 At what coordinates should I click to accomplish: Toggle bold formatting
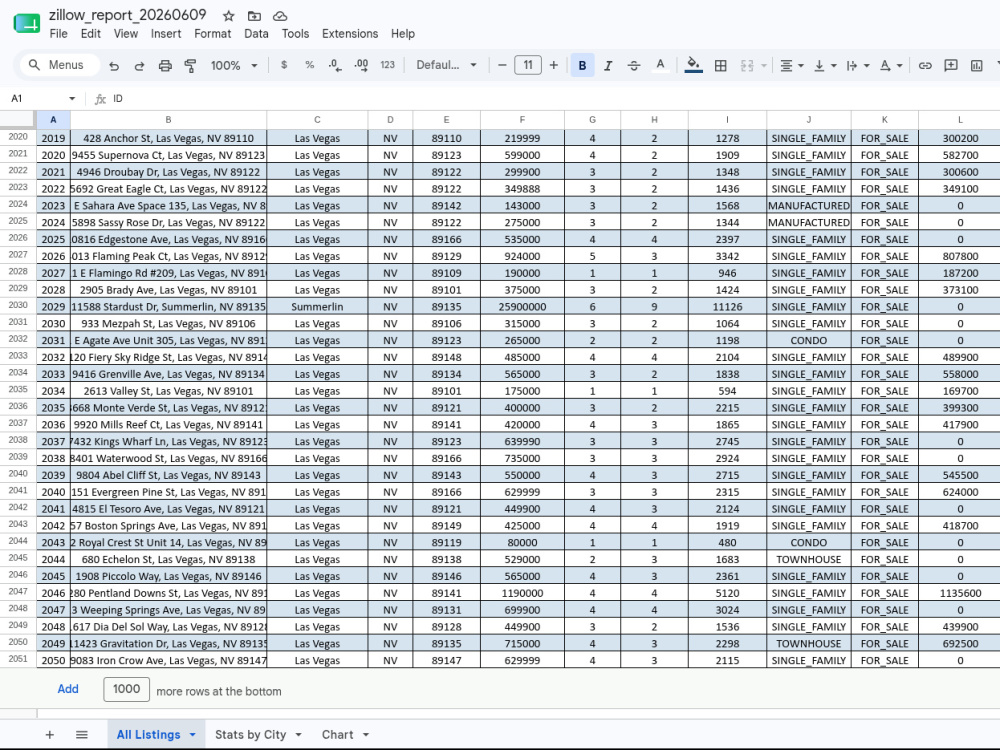582,65
